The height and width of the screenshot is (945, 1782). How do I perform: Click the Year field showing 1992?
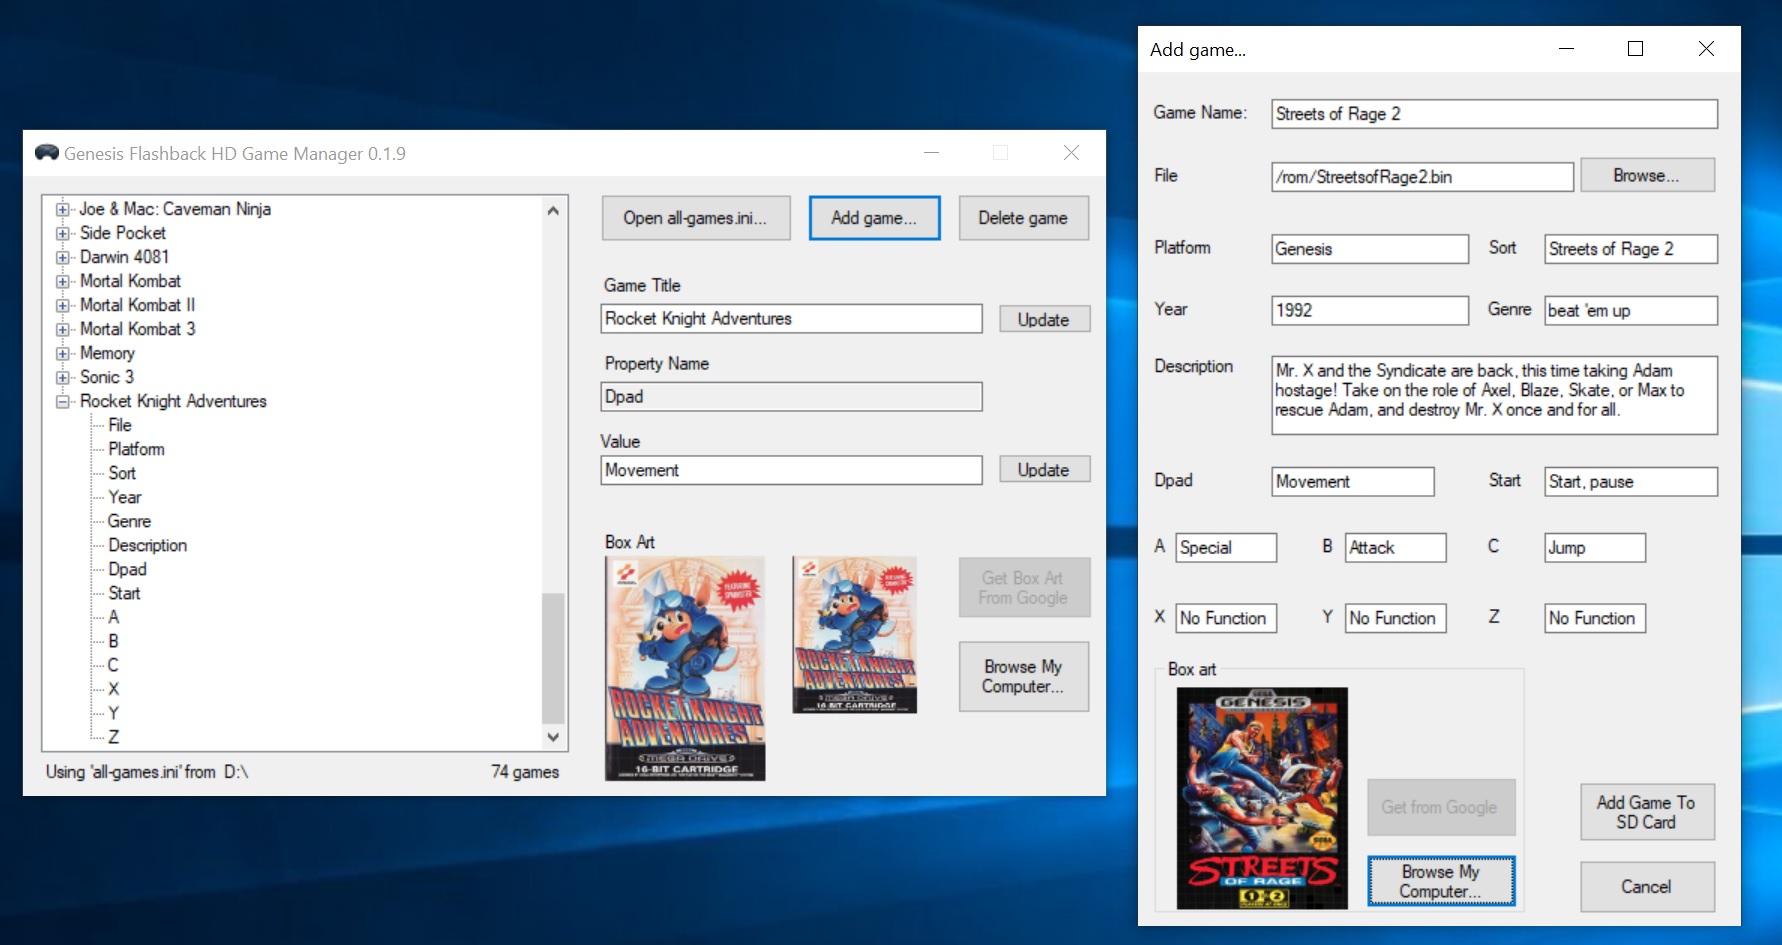click(x=1370, y=310)
